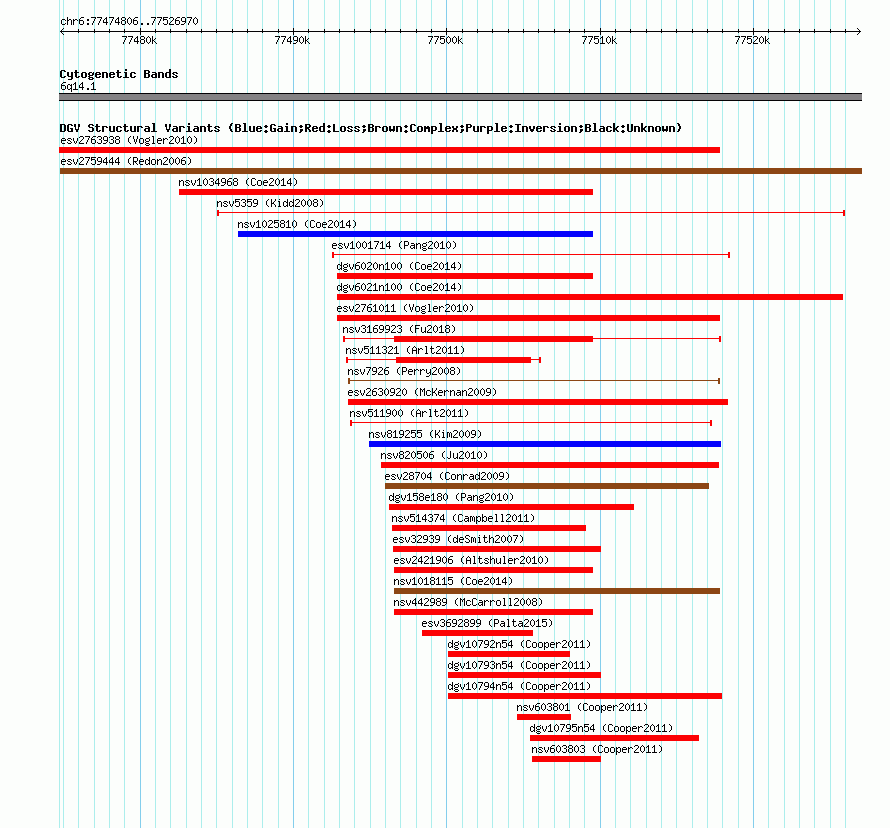This screenshot has width=890, height=828.
Task: Click nsv603801 (Cooper2011) label
Action: click(582, 707)
